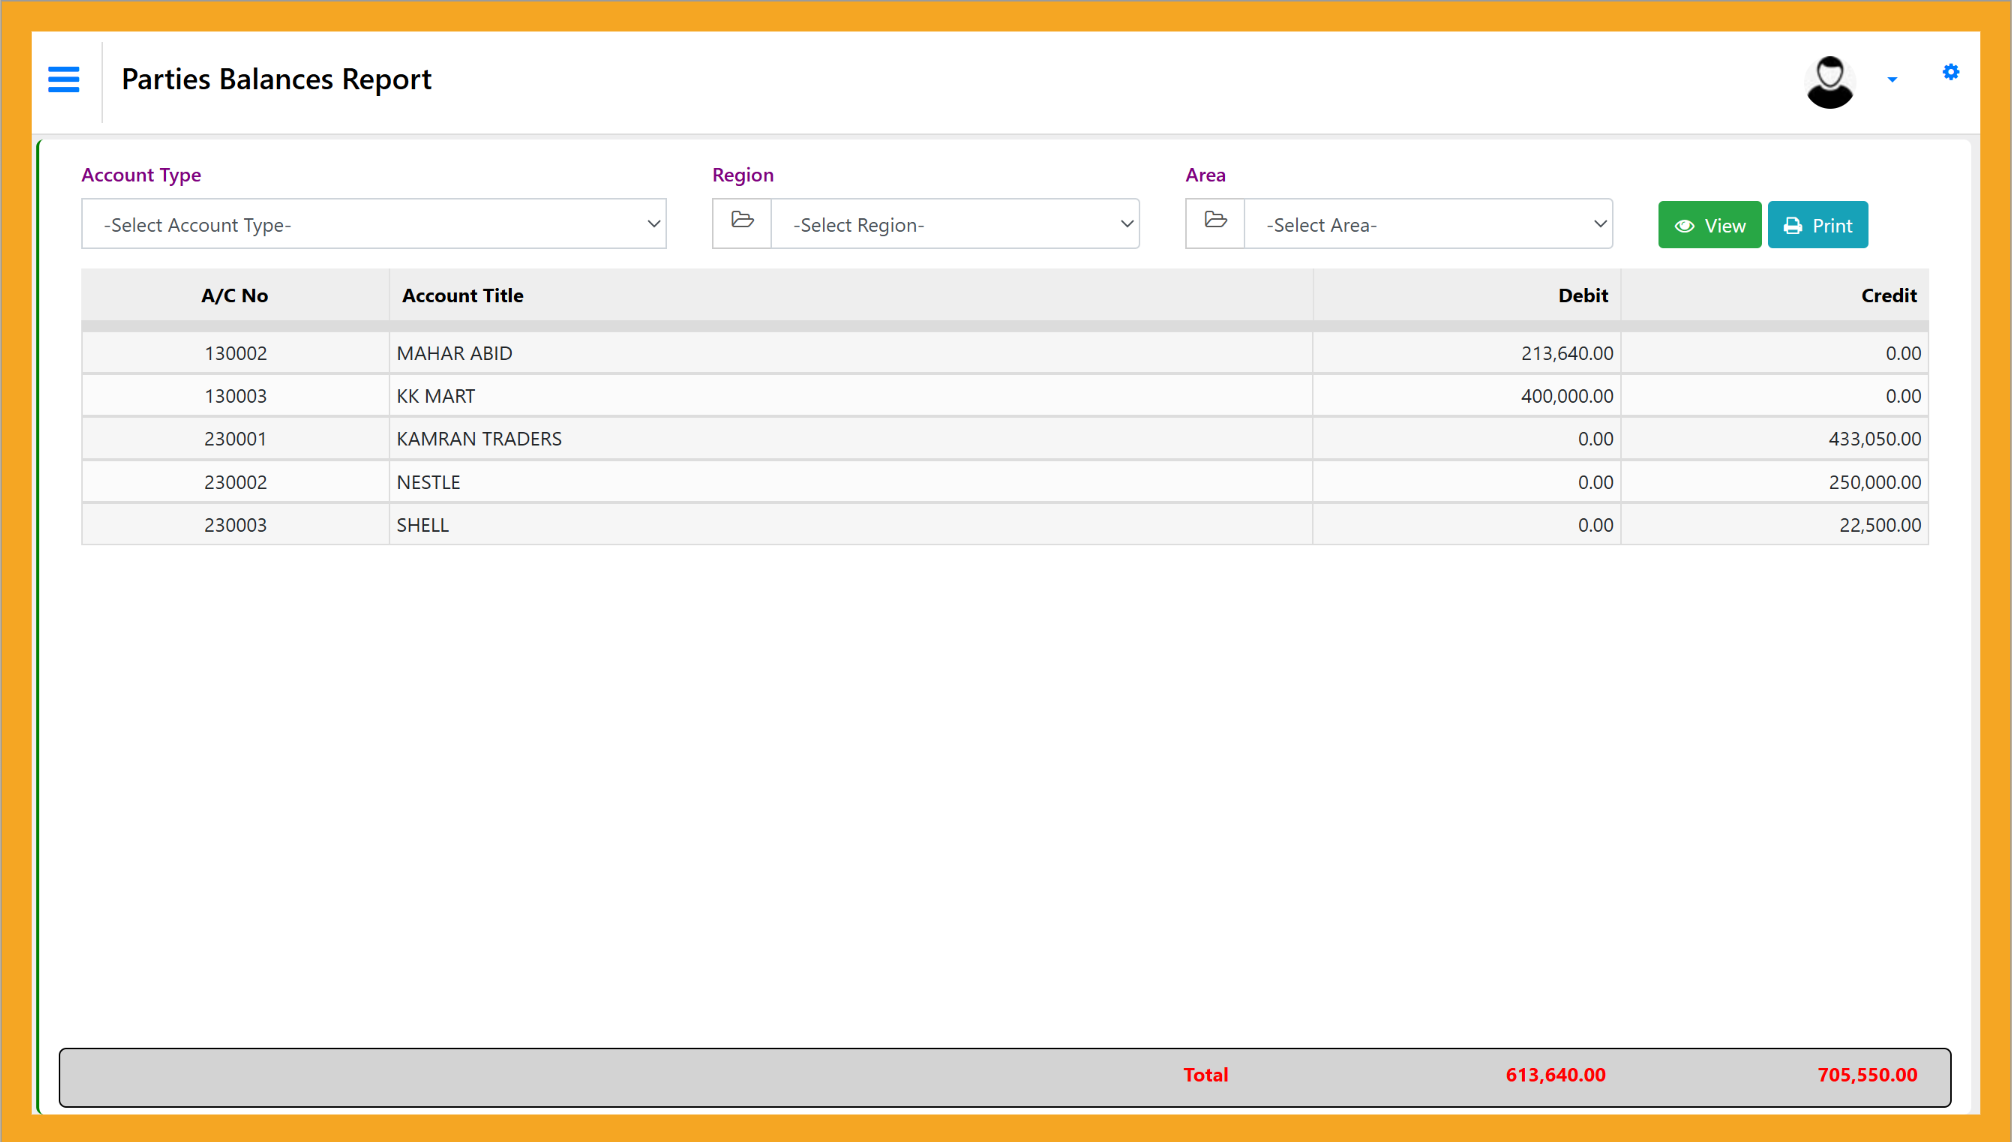The image size is (2012, 1142).
Task: Select the MAHAR ABID row
Action: [454, 353]
